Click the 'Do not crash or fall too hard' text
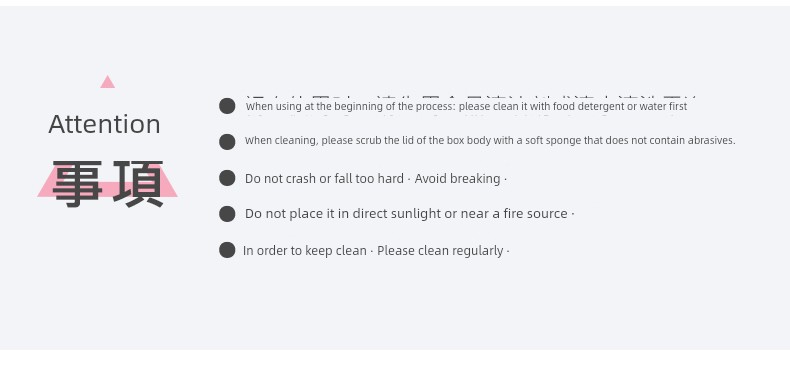Image resolution: width=790 pixels, height=375 pixels. [x=324, y=178]
